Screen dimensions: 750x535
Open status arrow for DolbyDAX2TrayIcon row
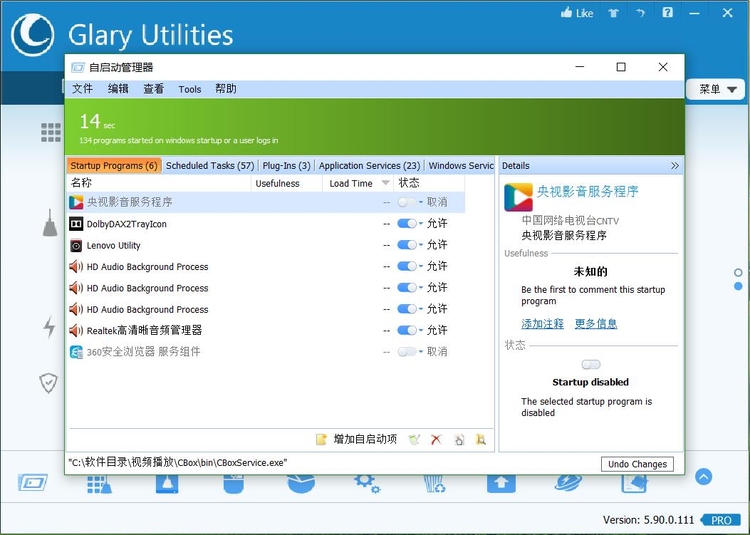(x=421, y=223)
